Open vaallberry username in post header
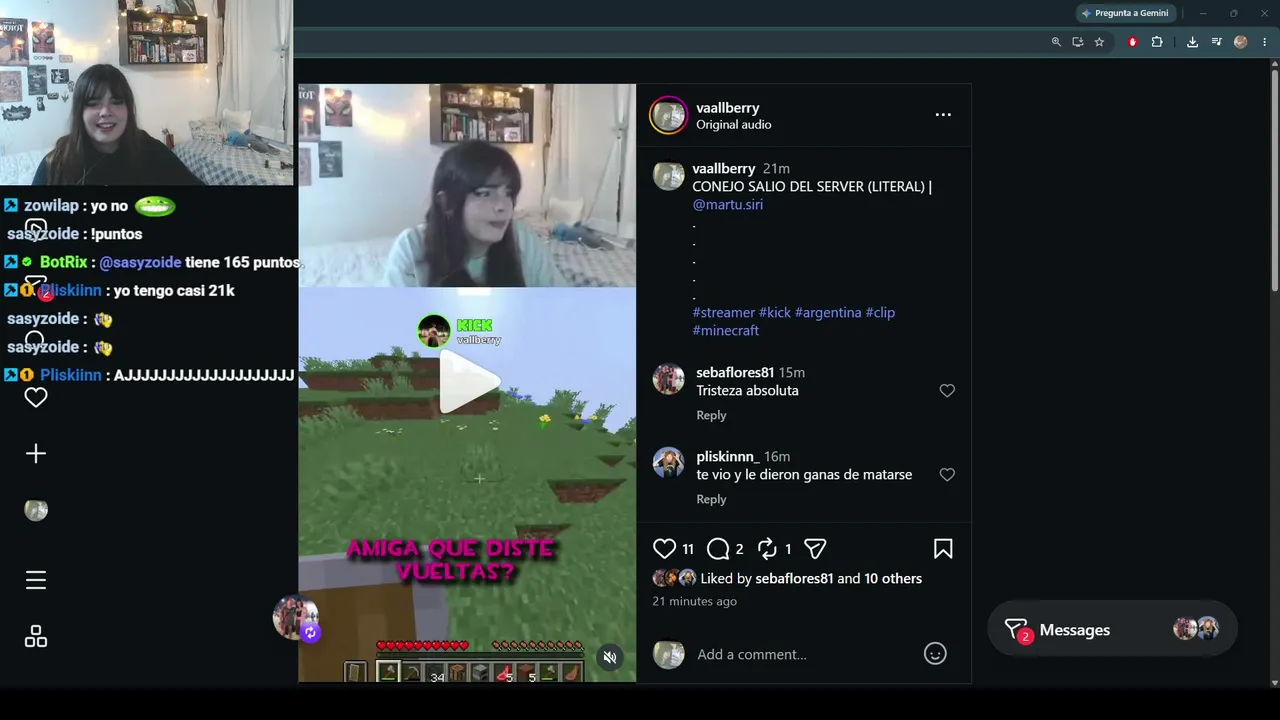 coord(728,107)
